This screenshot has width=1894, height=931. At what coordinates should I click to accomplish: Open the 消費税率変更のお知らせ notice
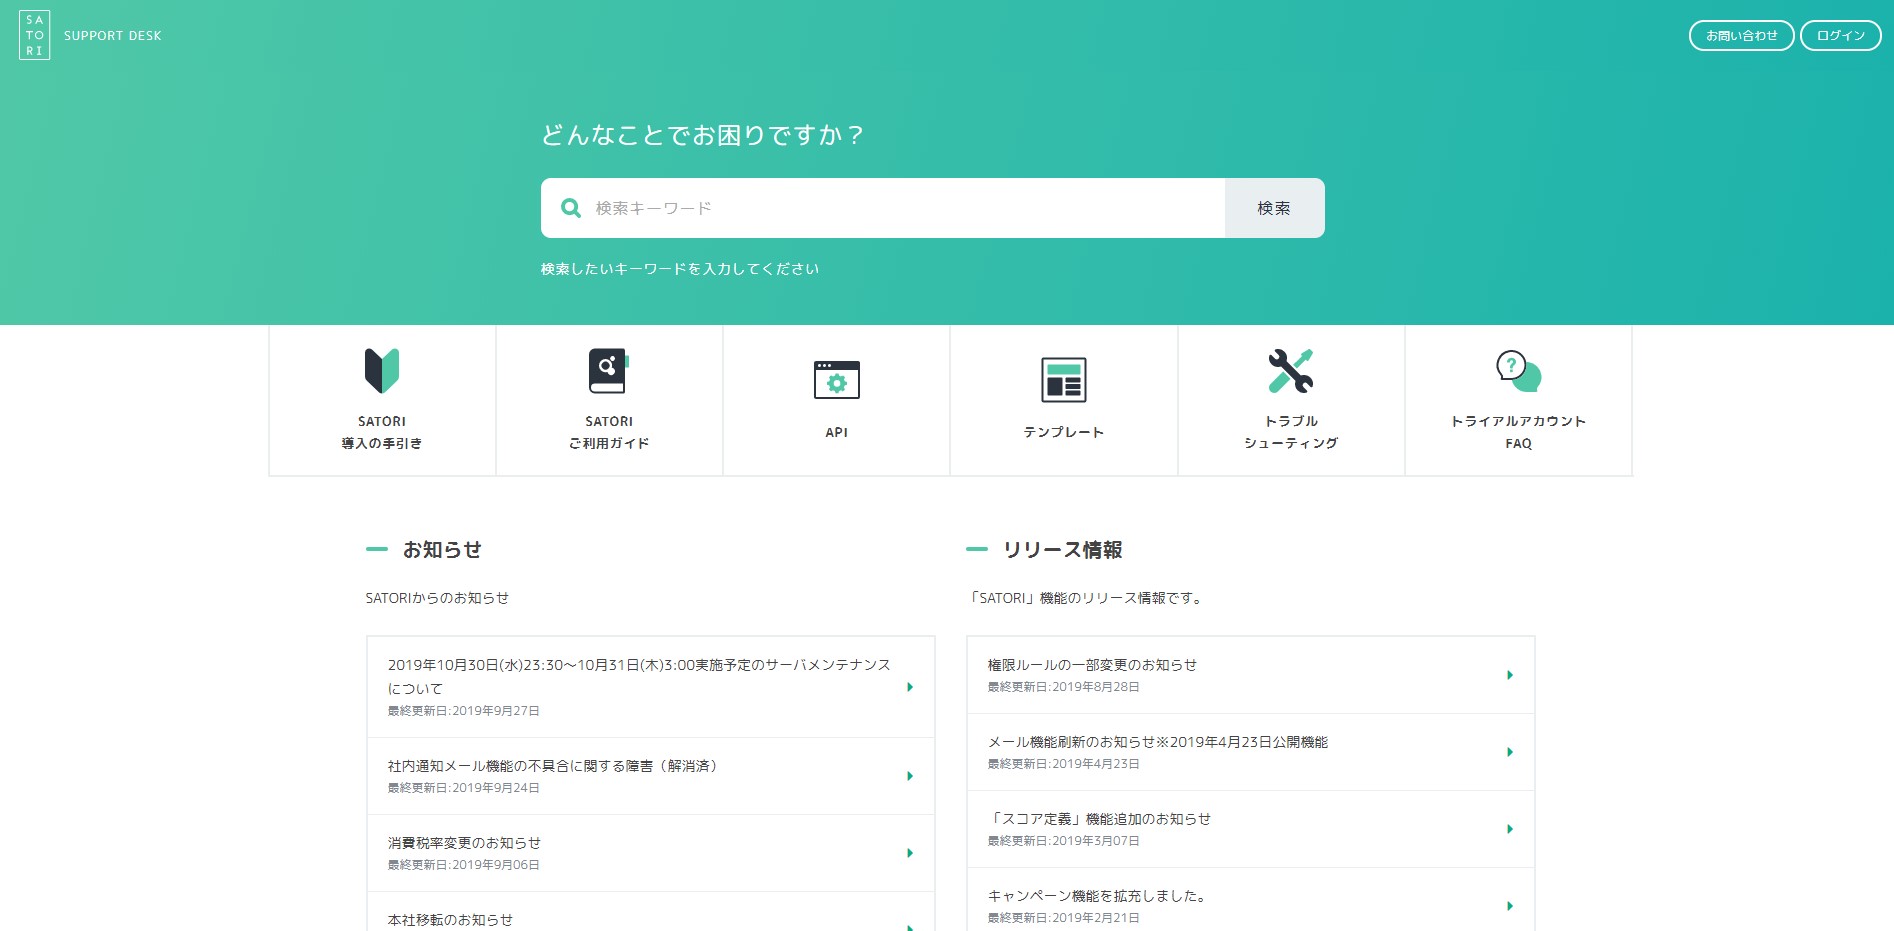pyautogui.click(x=651, y=853)
